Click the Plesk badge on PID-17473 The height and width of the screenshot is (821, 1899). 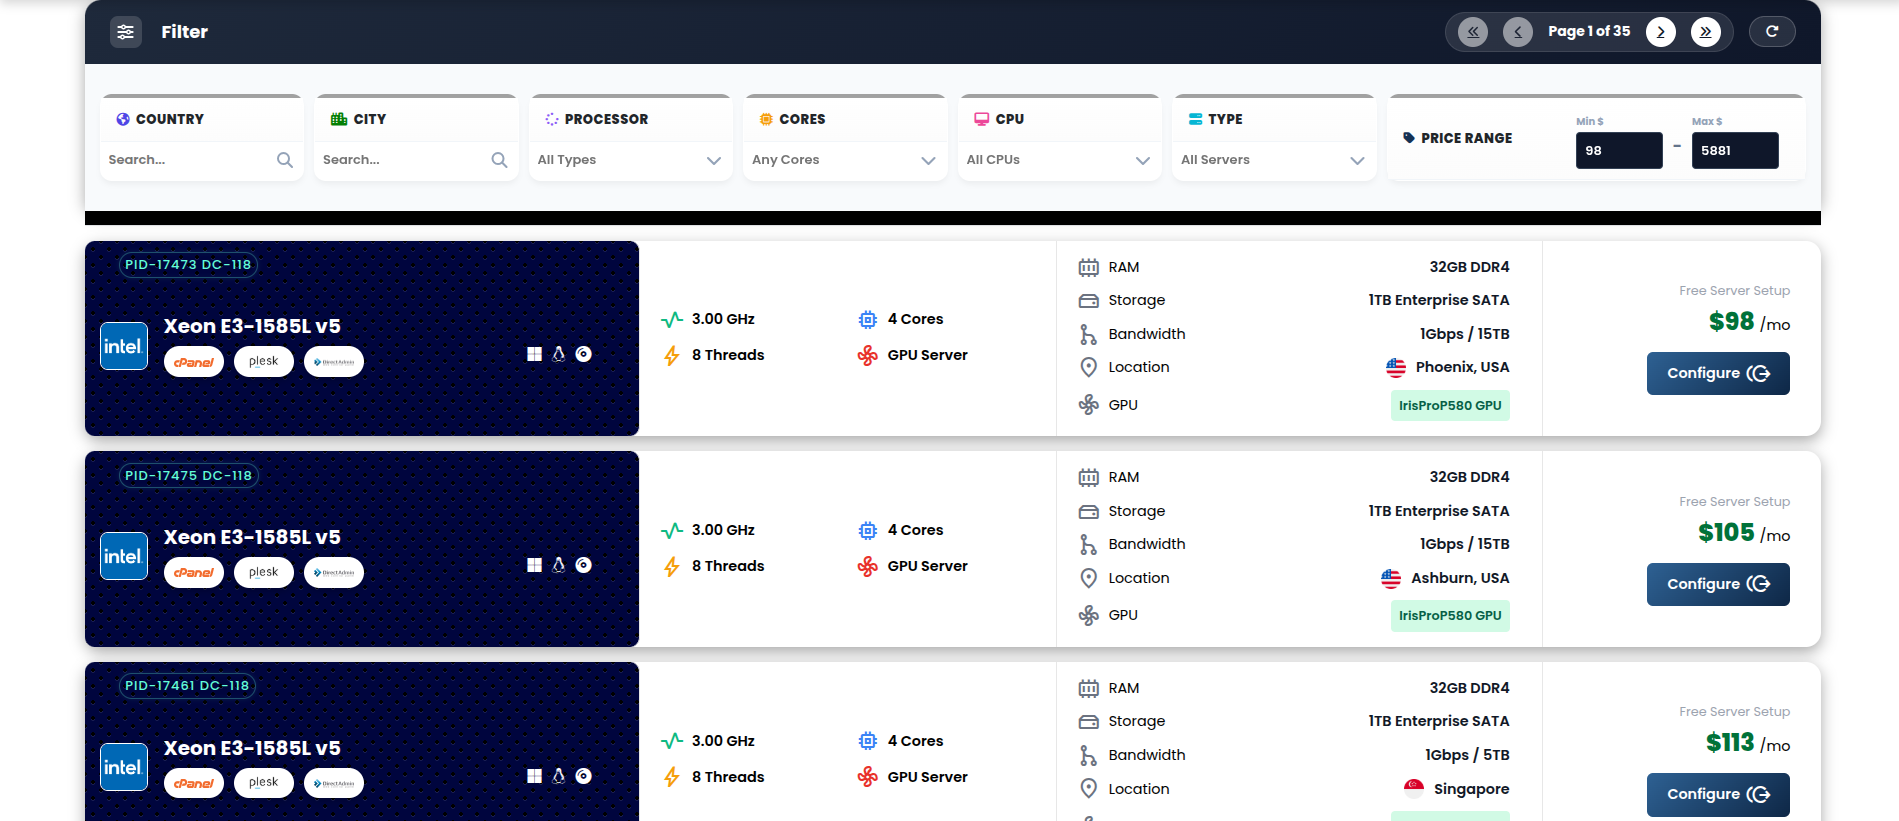pos(264,362)
